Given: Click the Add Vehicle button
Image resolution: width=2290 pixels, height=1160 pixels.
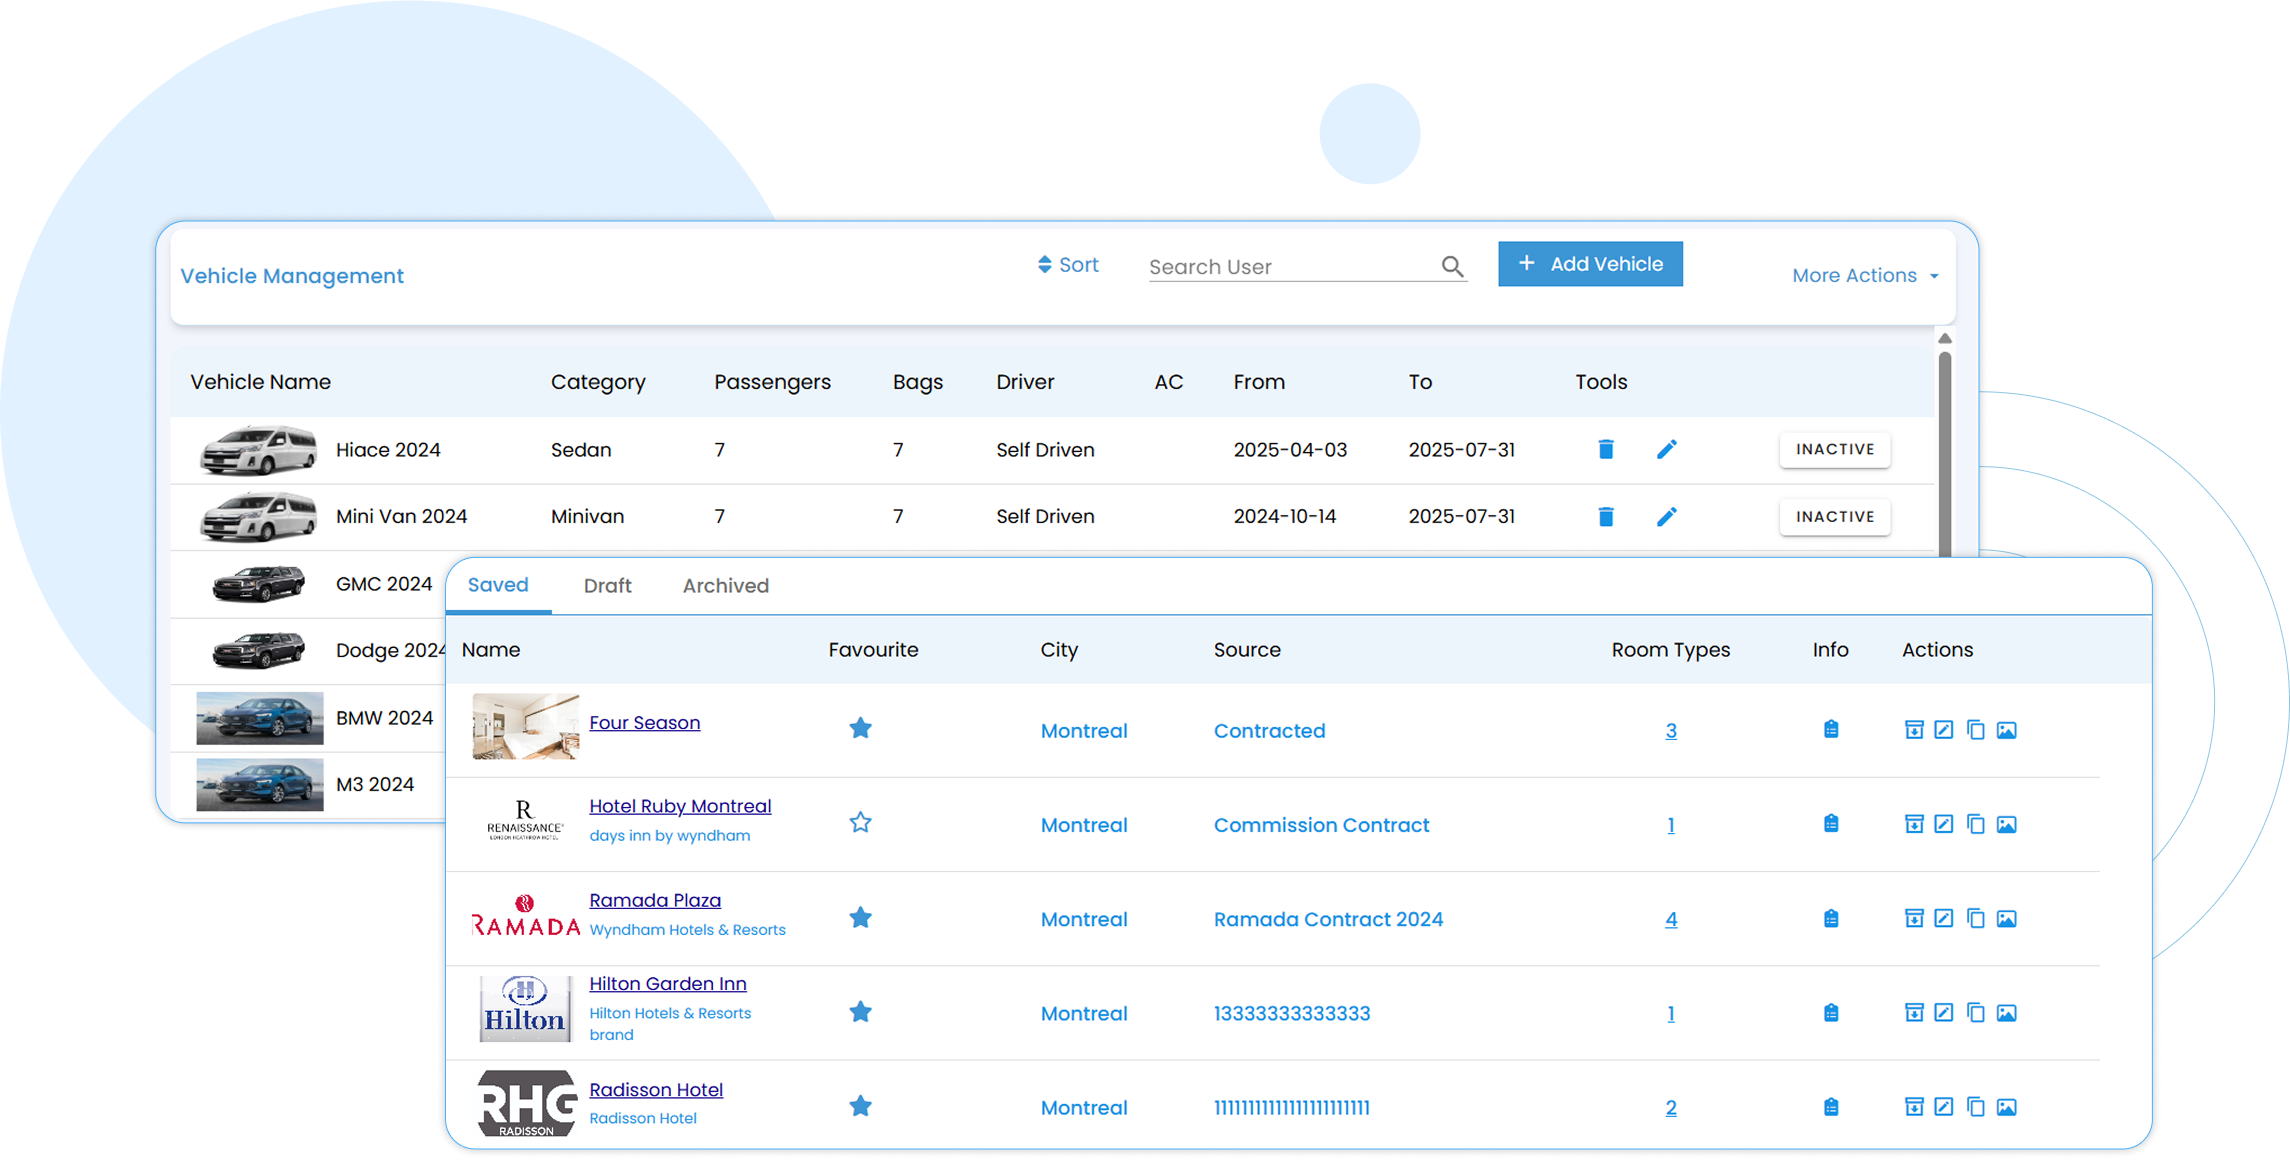Looking at the screenshot, I should click(1590, 264).
